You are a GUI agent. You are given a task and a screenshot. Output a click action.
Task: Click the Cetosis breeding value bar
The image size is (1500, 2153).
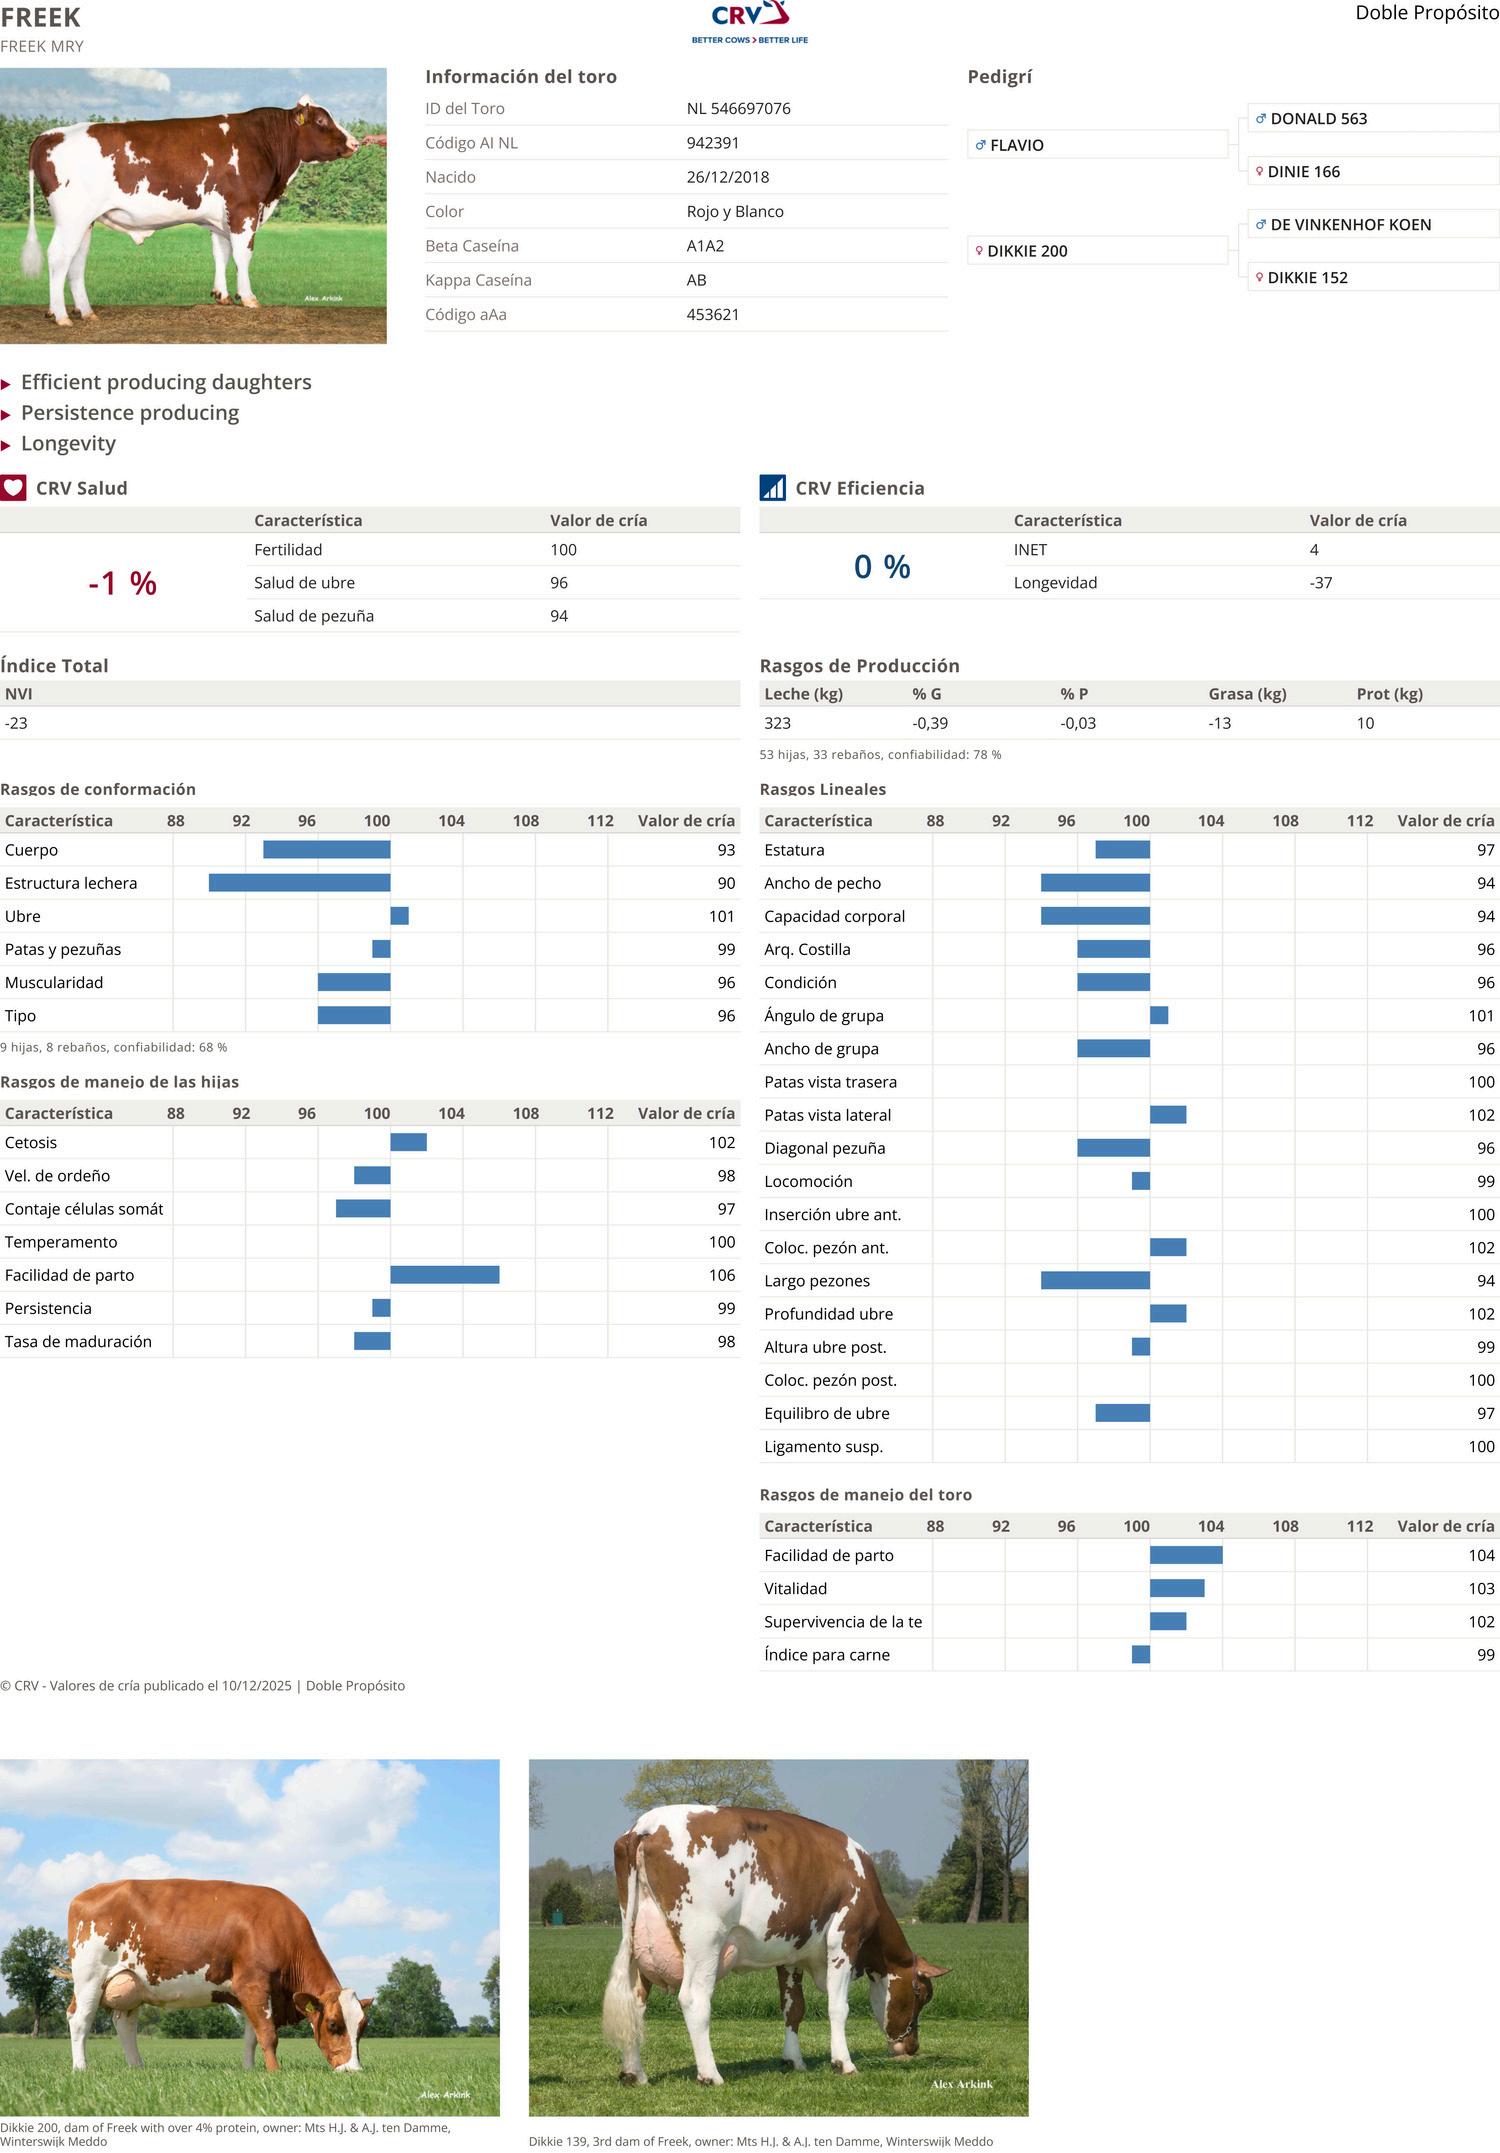click(409, 1142)
